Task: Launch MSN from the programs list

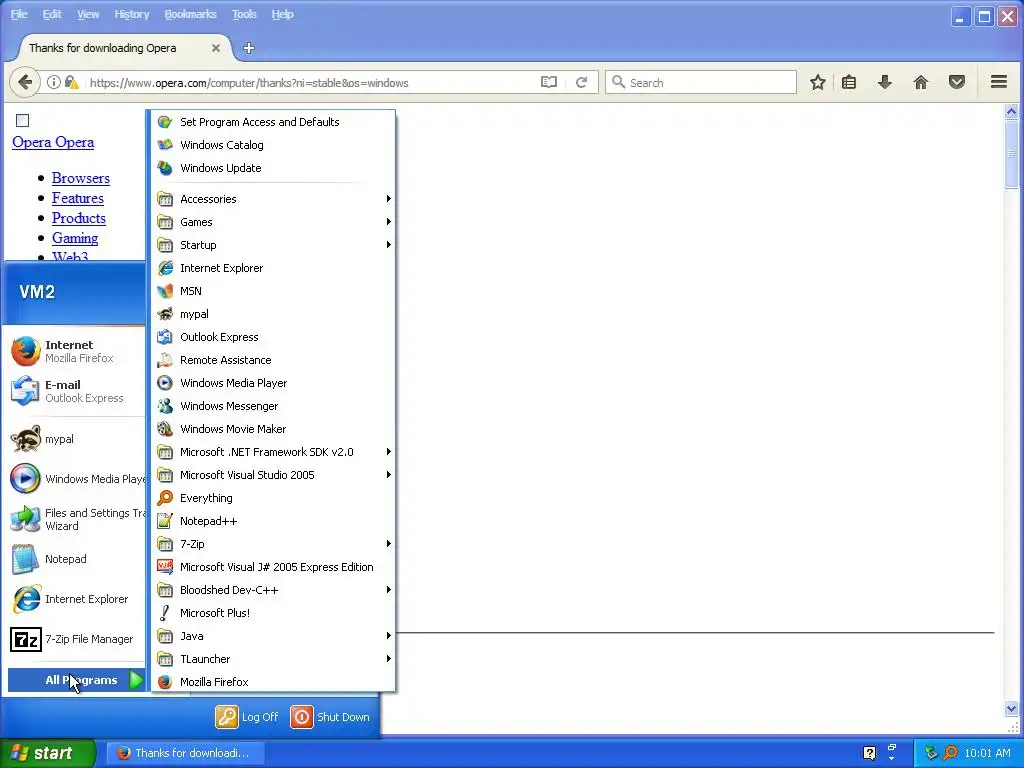Action: 273,291
